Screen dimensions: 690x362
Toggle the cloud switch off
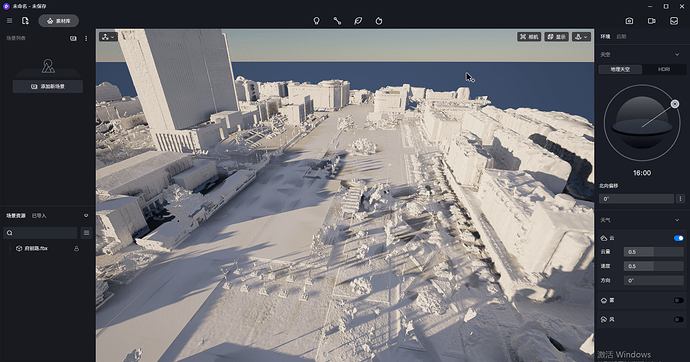coord(678,238)
